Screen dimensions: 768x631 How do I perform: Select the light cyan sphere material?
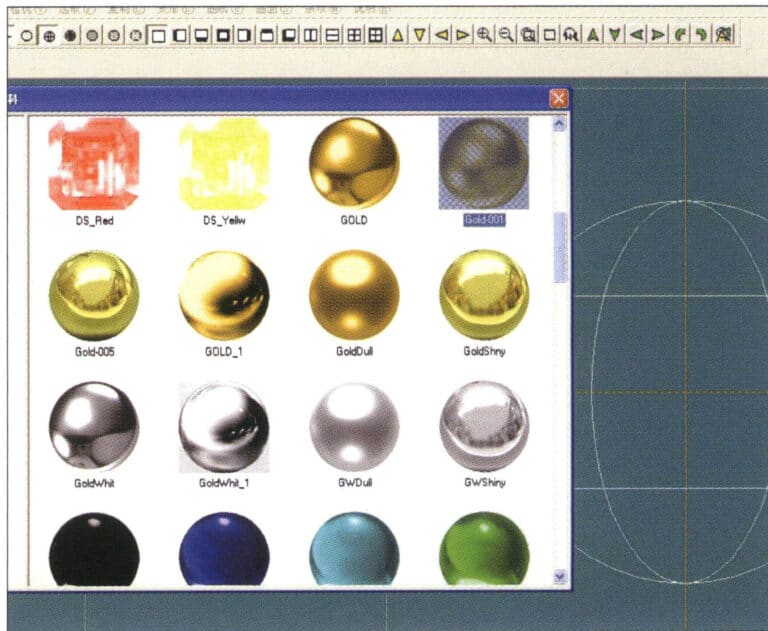(x=354, y=549)
